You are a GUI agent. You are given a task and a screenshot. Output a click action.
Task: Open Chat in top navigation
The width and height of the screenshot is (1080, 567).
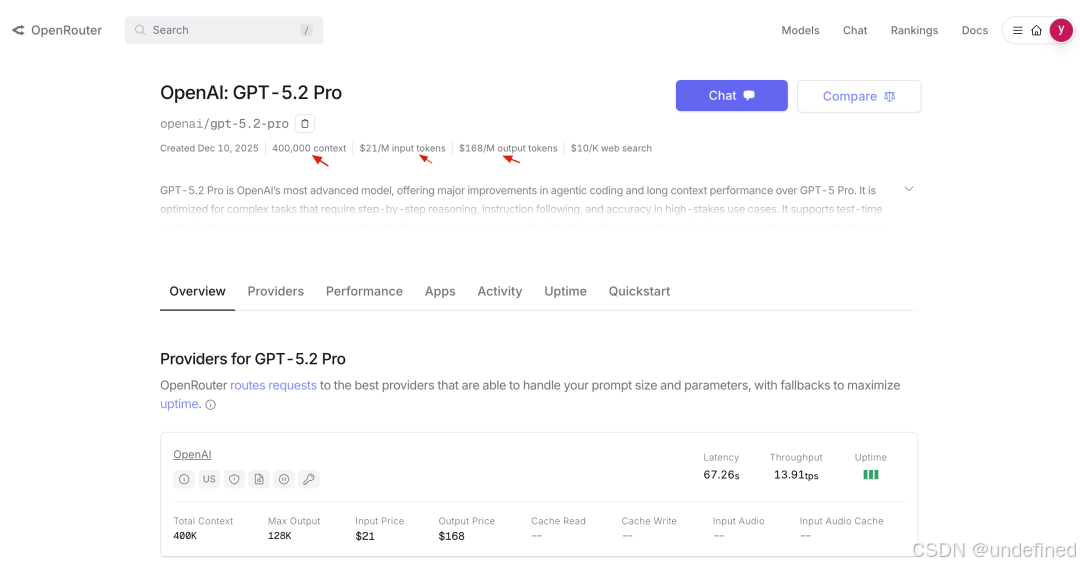click(855, 30)
